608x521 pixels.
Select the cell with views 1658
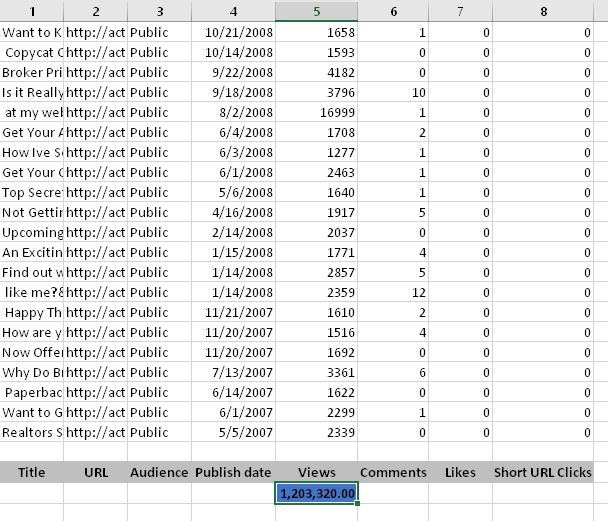[x=316, y=32]
